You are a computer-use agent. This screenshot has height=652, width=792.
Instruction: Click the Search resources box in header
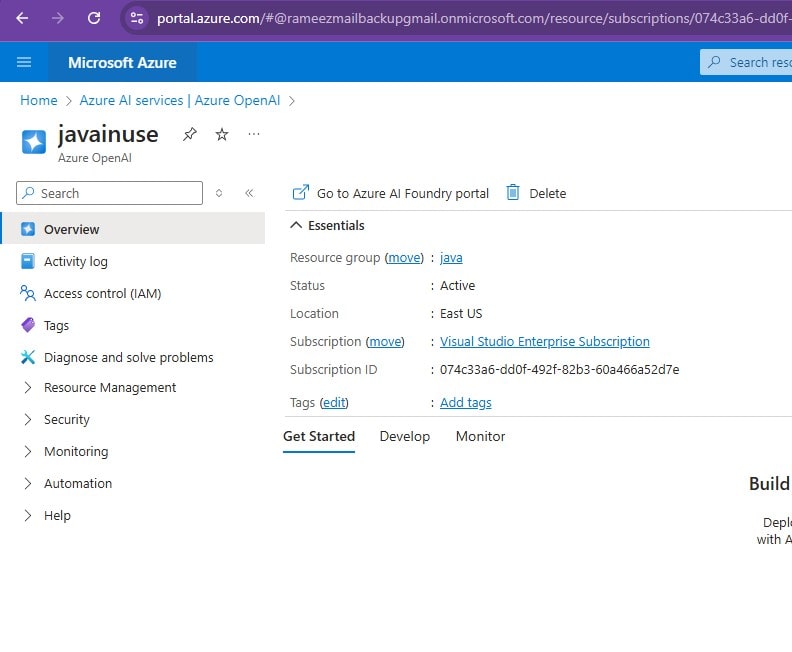[746, 62]
